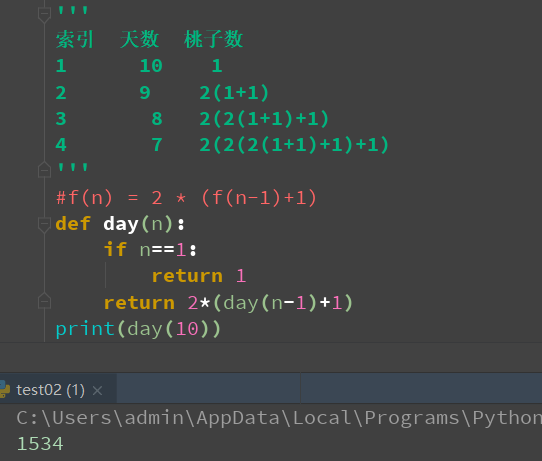
Task: Click the print keyword in last line
Action: pyautogui.click(x=85, y=329)
